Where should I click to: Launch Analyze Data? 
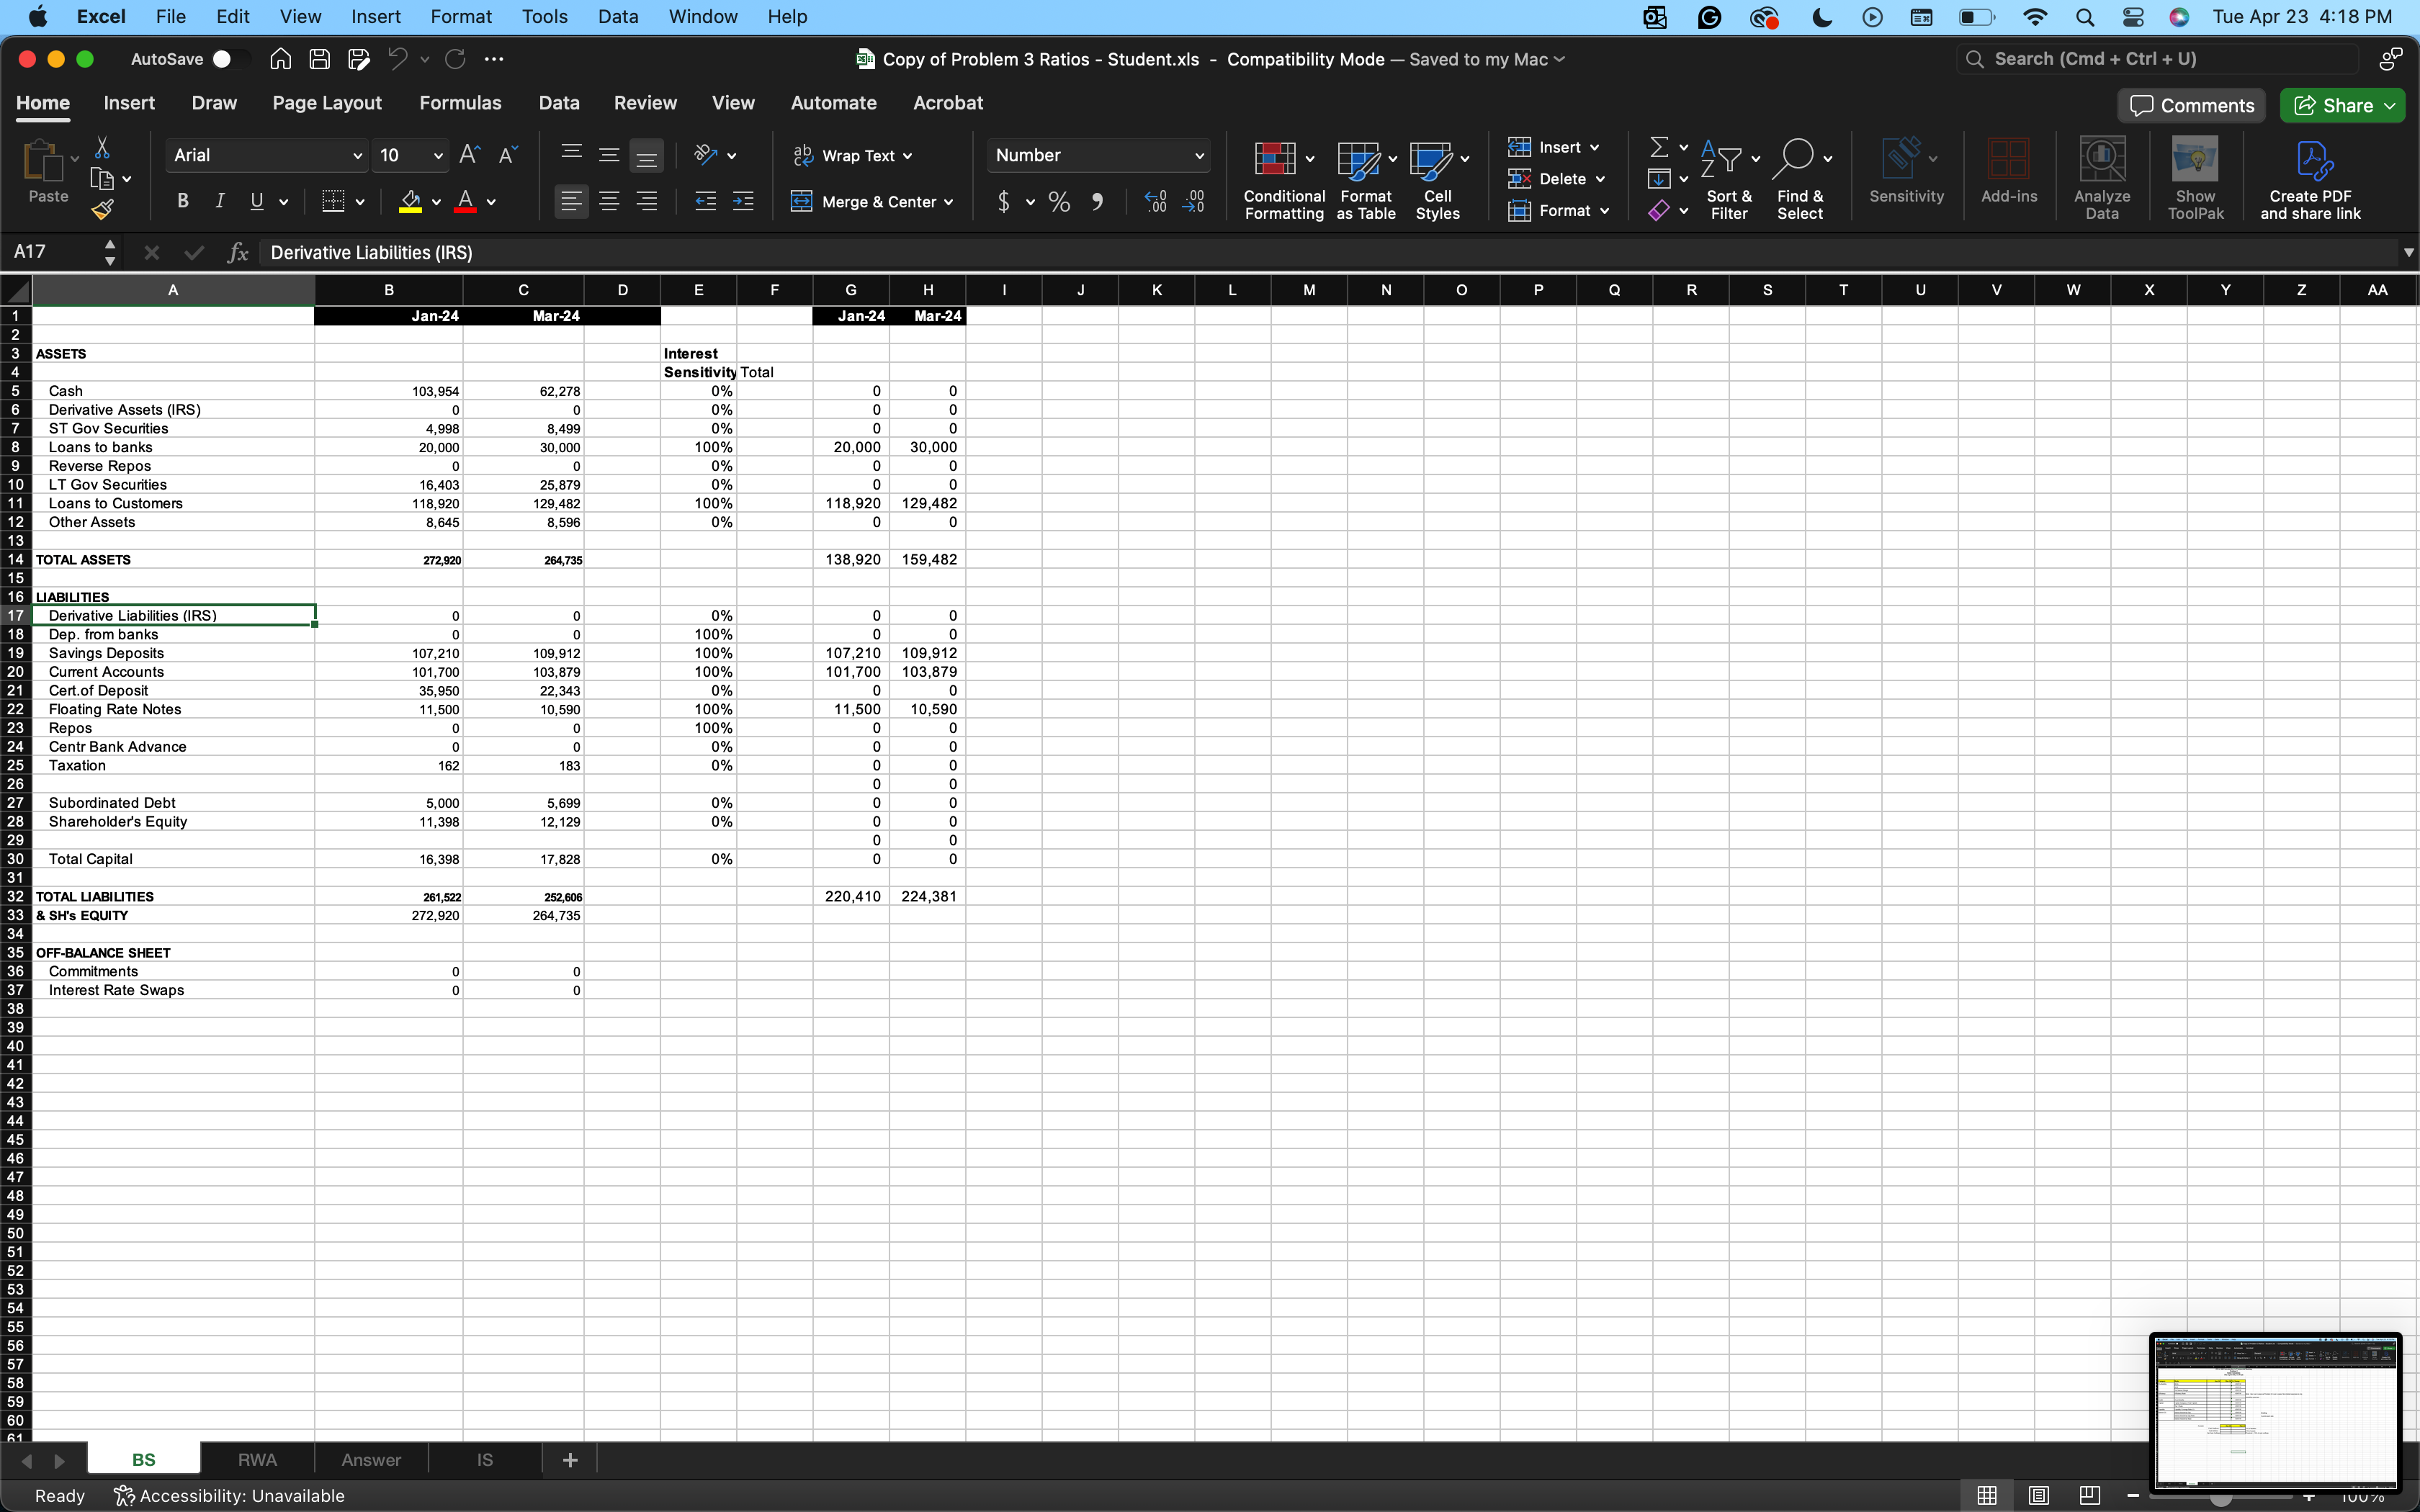click(2101, 175)
